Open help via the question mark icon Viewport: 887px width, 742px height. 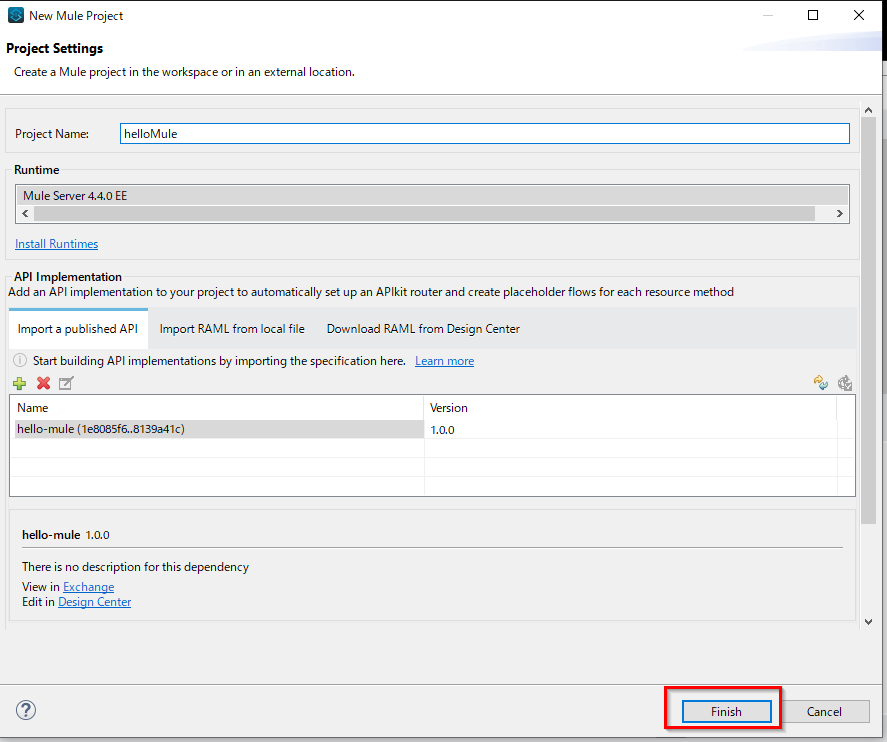click(x=25, y=710)
